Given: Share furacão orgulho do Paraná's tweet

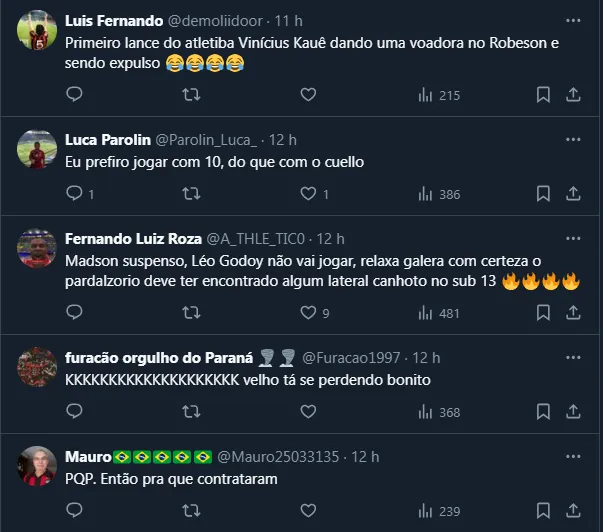Looking at the screenshot, I should (x=573, y=412).
